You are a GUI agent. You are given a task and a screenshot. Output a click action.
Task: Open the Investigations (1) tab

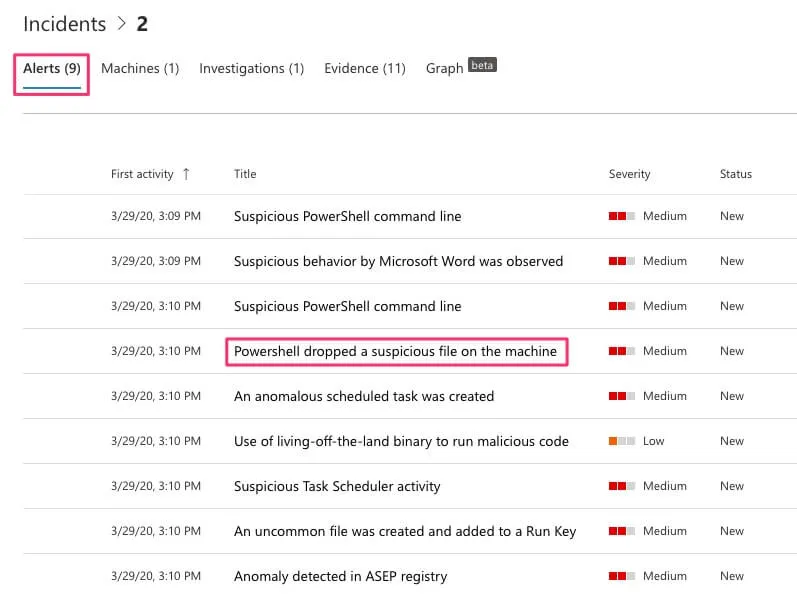pos(251,69)
